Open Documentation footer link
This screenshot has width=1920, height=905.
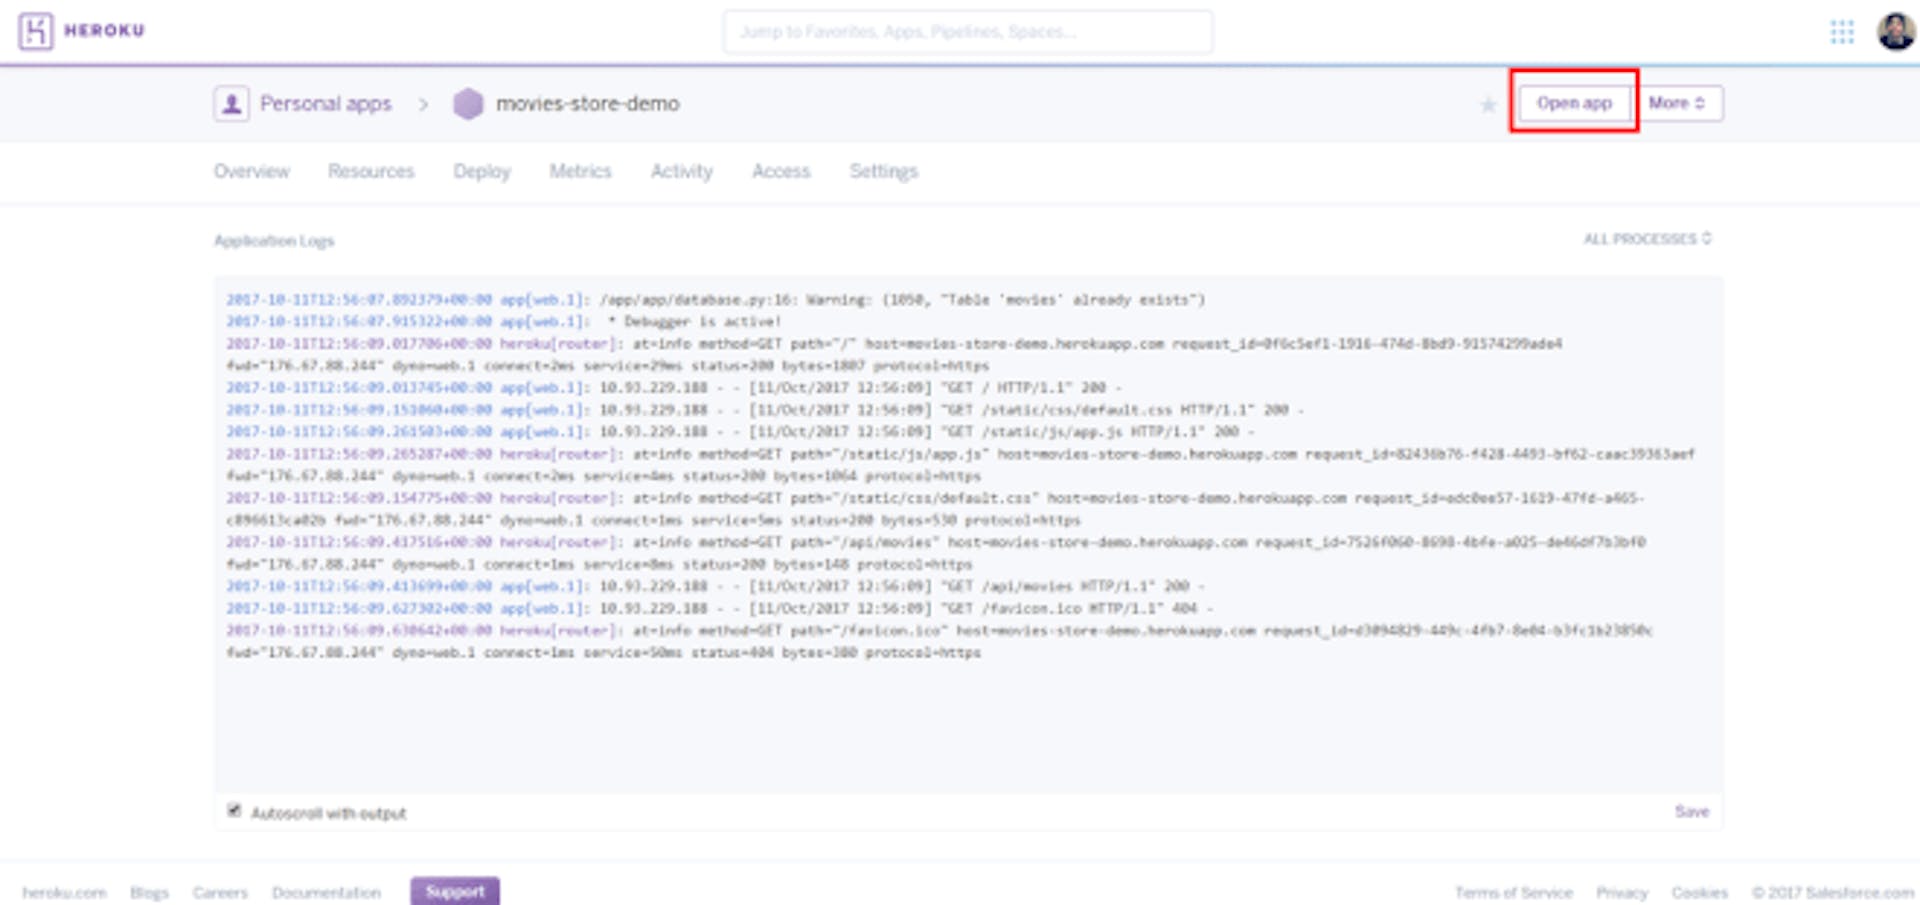[x=326, y=892]
